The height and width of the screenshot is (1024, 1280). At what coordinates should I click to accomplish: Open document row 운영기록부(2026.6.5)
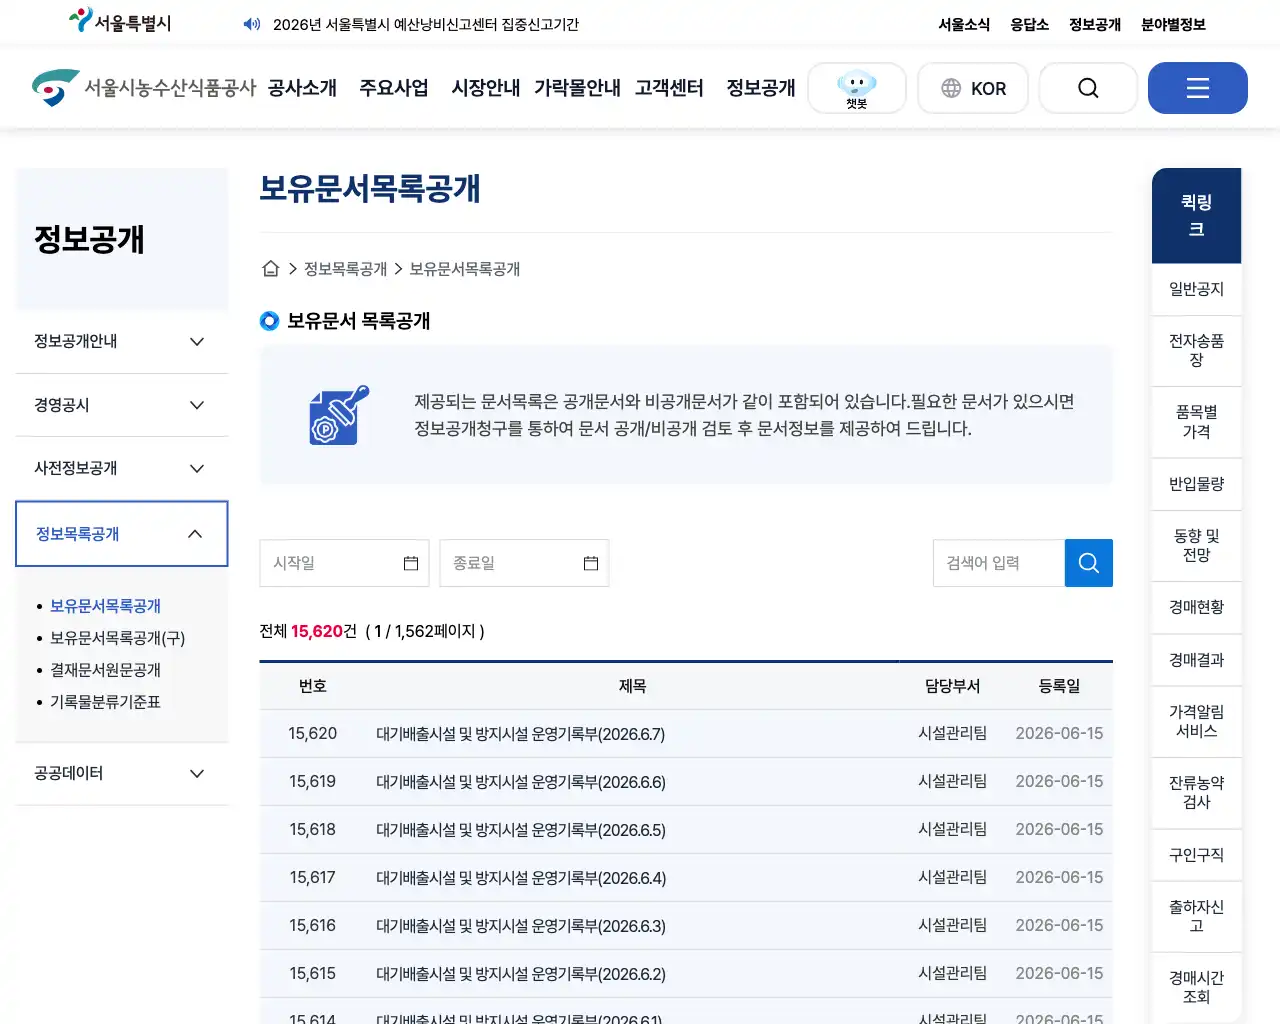coord(521,830)
